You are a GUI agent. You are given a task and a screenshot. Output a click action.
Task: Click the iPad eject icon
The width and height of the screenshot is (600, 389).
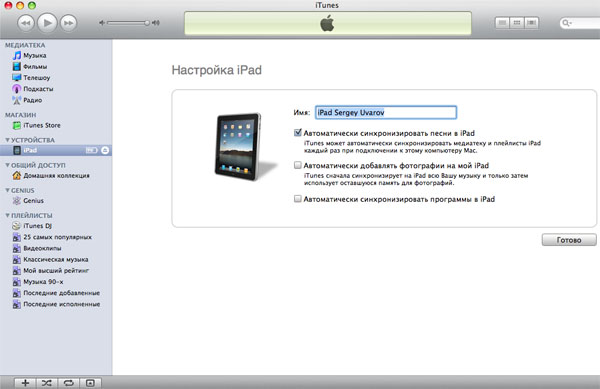click(x=105, y=150)
